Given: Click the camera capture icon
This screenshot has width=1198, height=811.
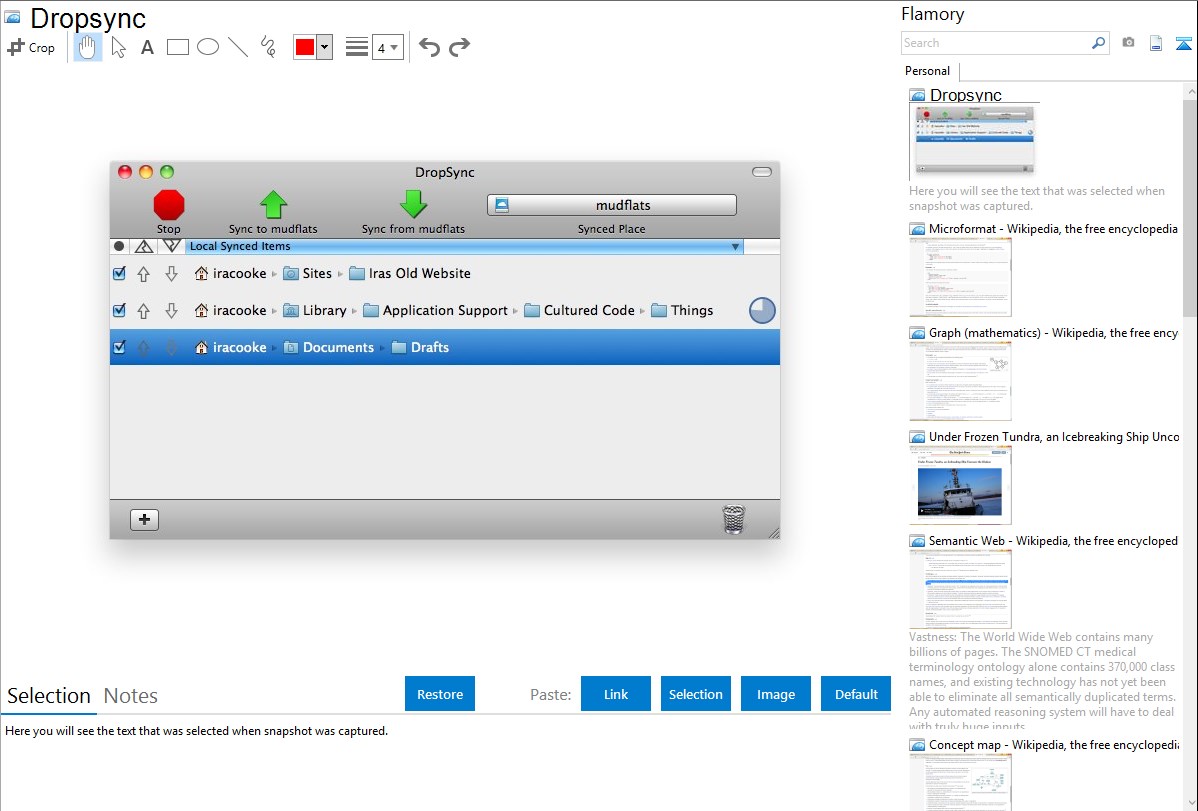Looking at the screenshot, I should (1128, 43).
